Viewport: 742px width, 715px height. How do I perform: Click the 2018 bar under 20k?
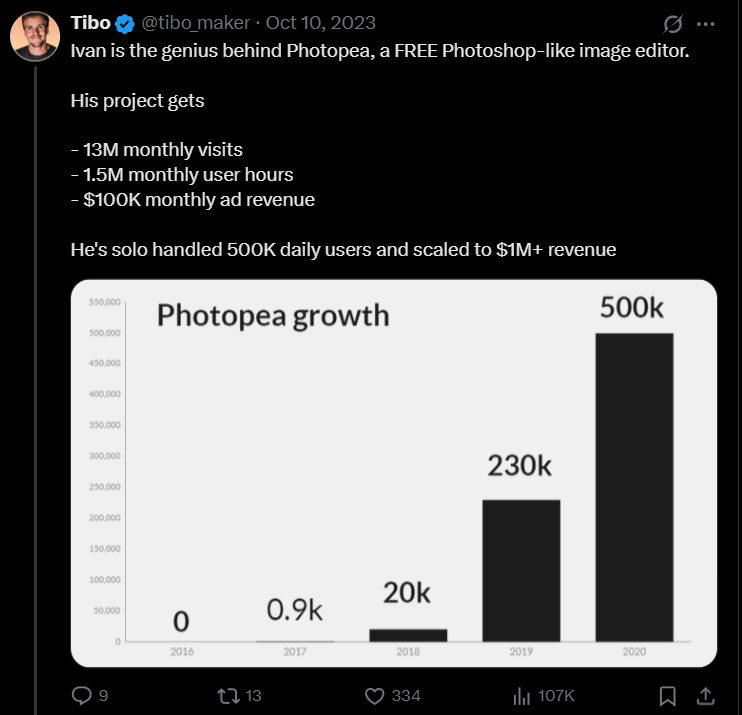[408, 635]
